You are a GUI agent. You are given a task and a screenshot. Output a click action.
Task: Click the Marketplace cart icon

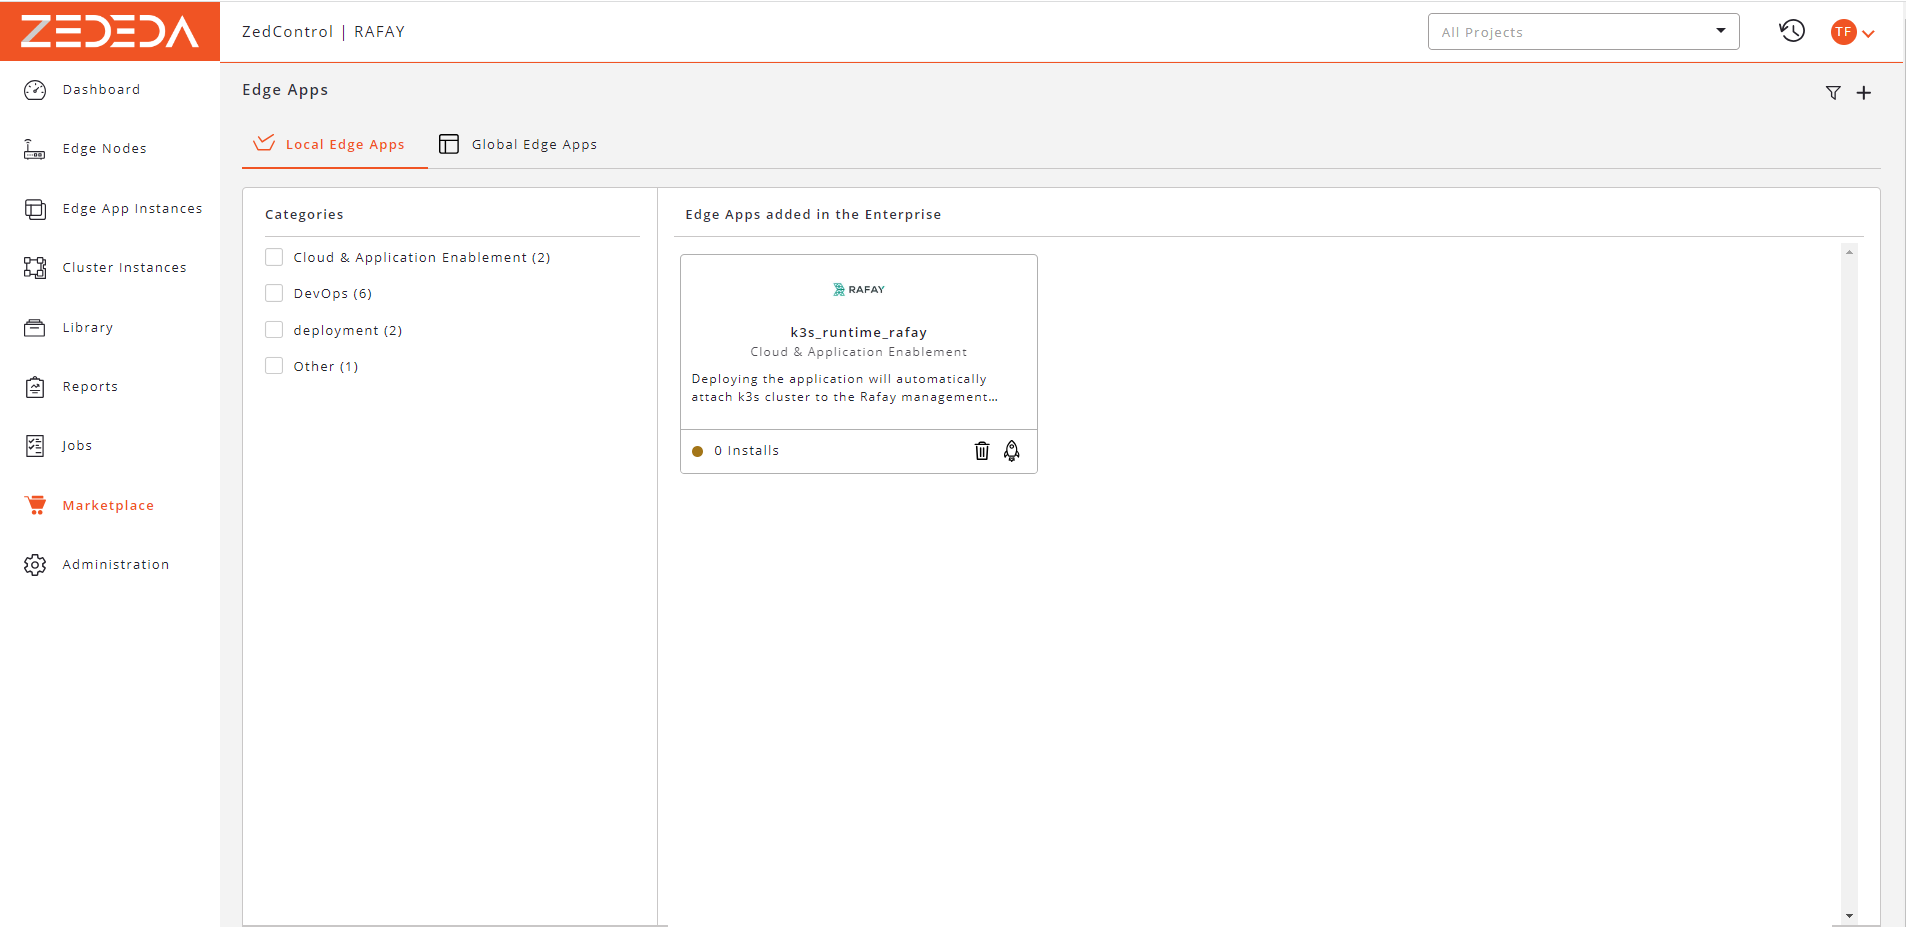click(36, 505)
